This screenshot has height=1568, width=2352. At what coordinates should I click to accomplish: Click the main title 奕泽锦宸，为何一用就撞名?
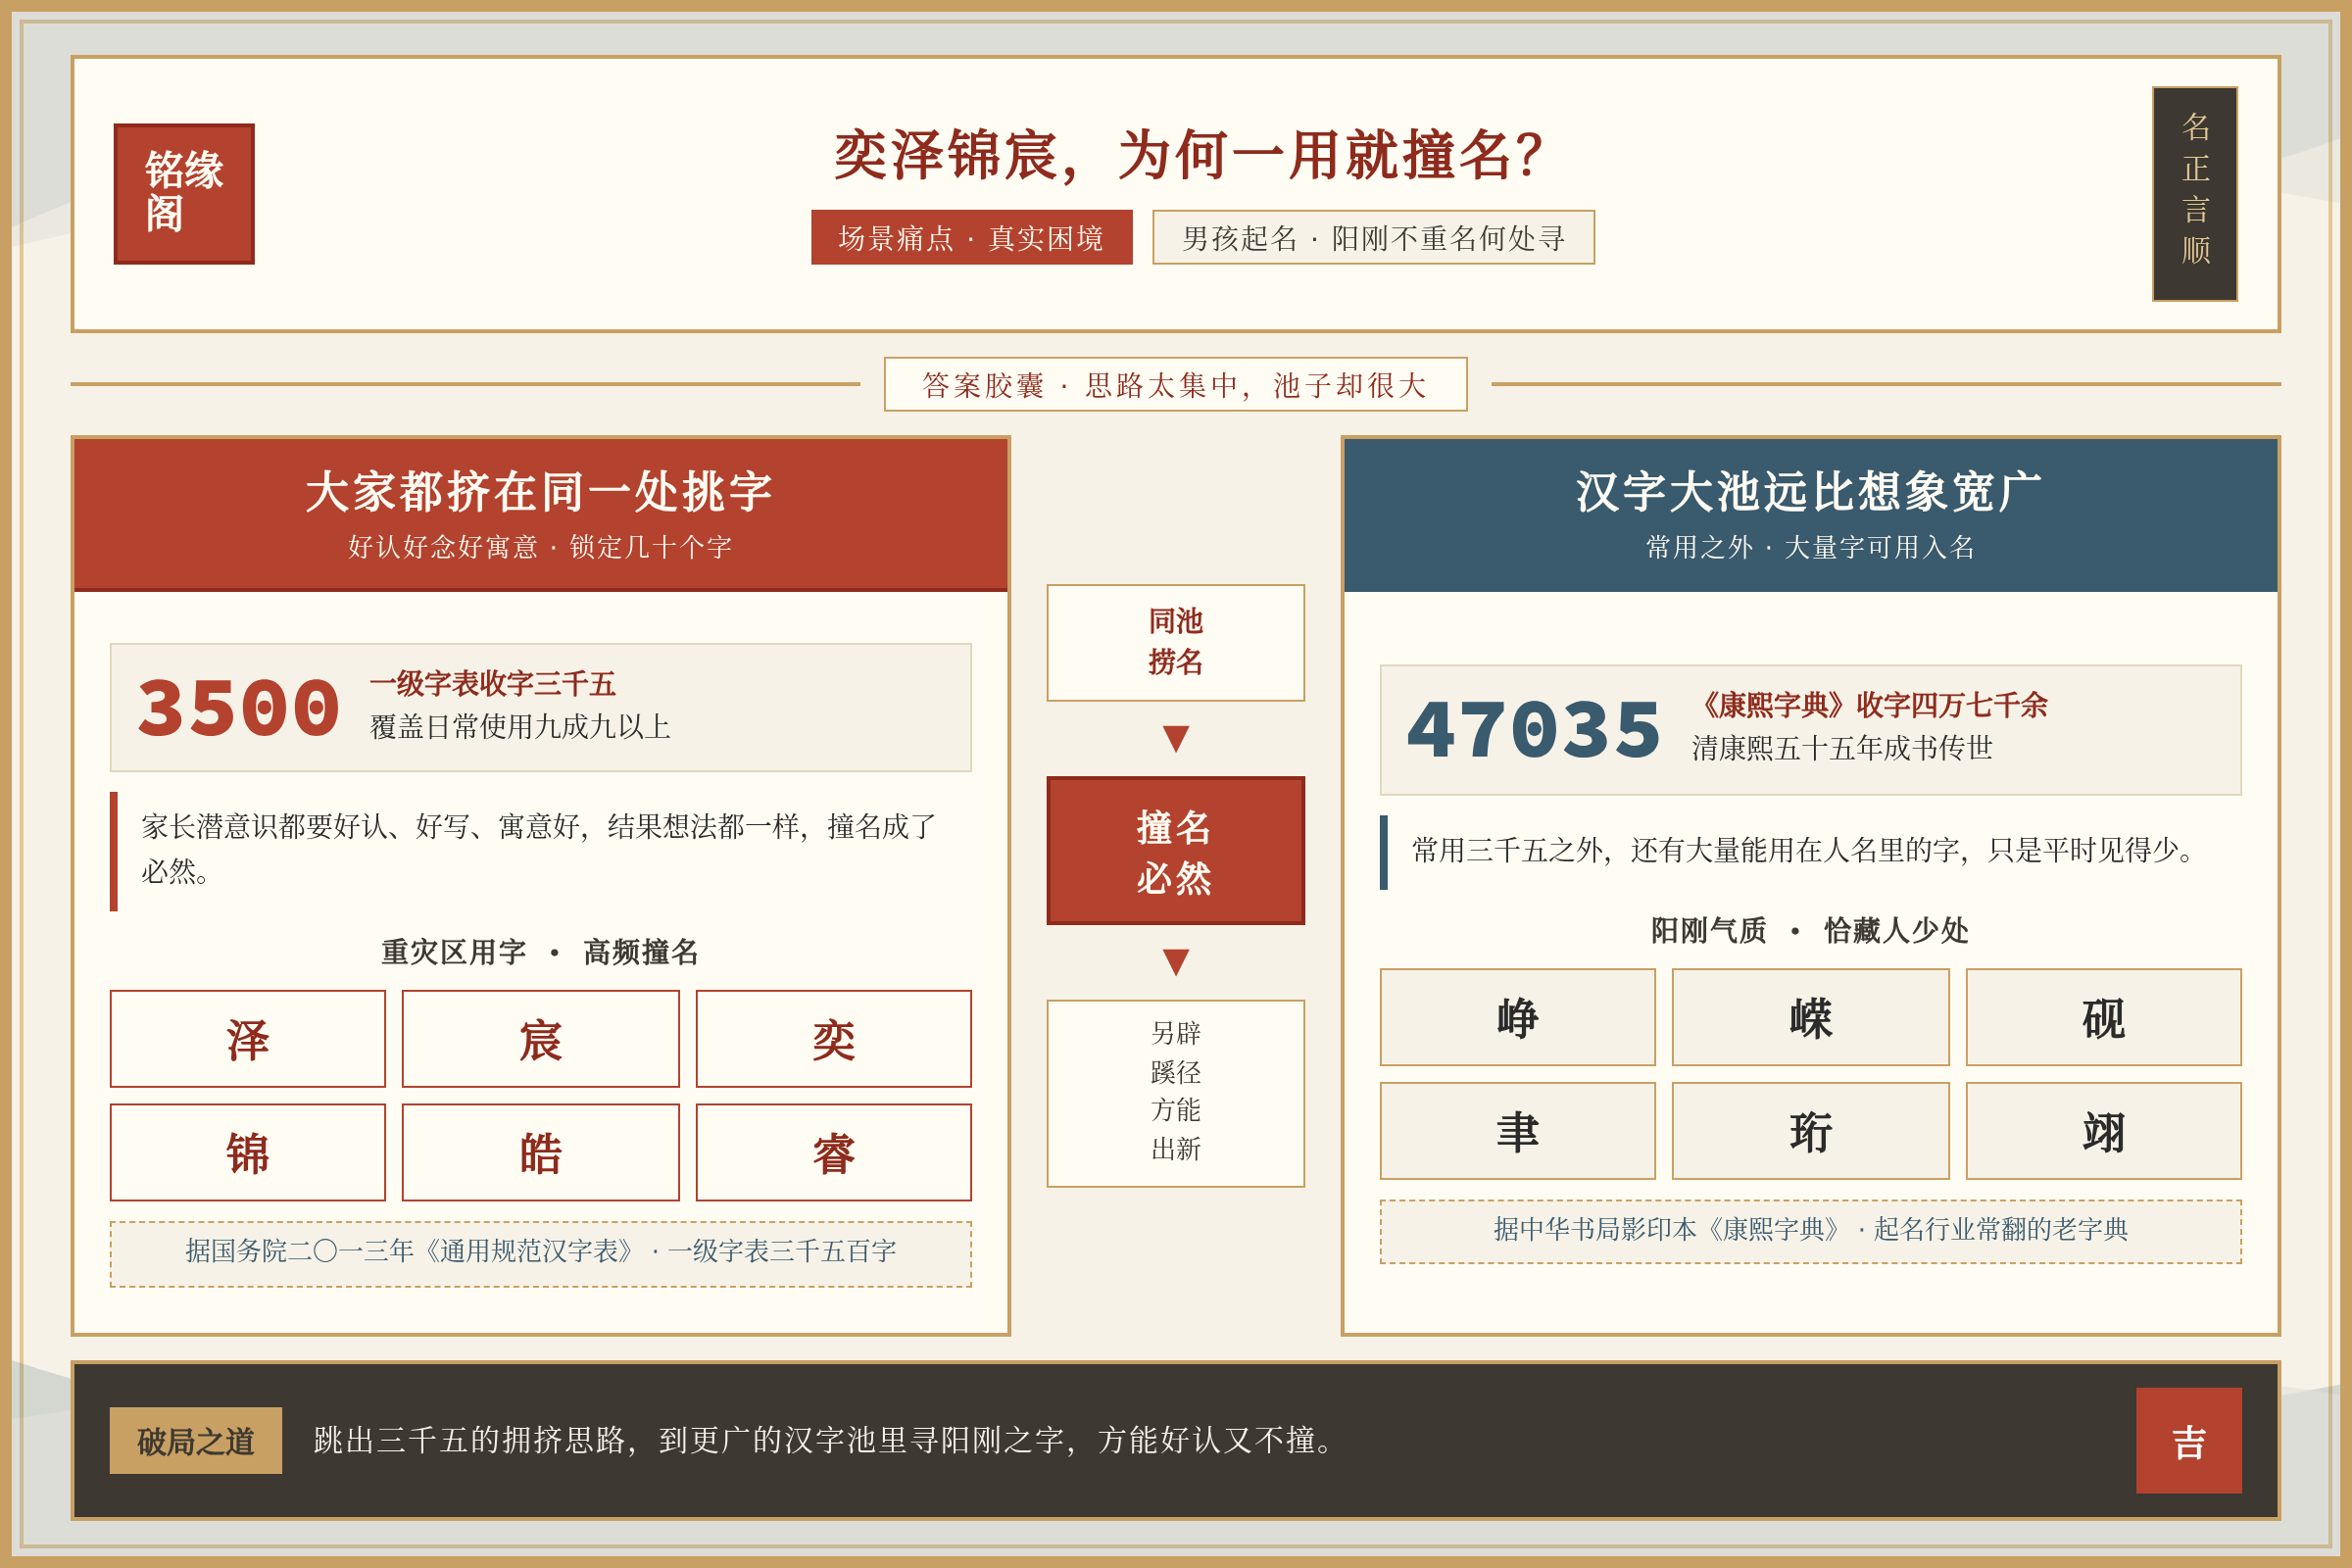(1189, 155)
